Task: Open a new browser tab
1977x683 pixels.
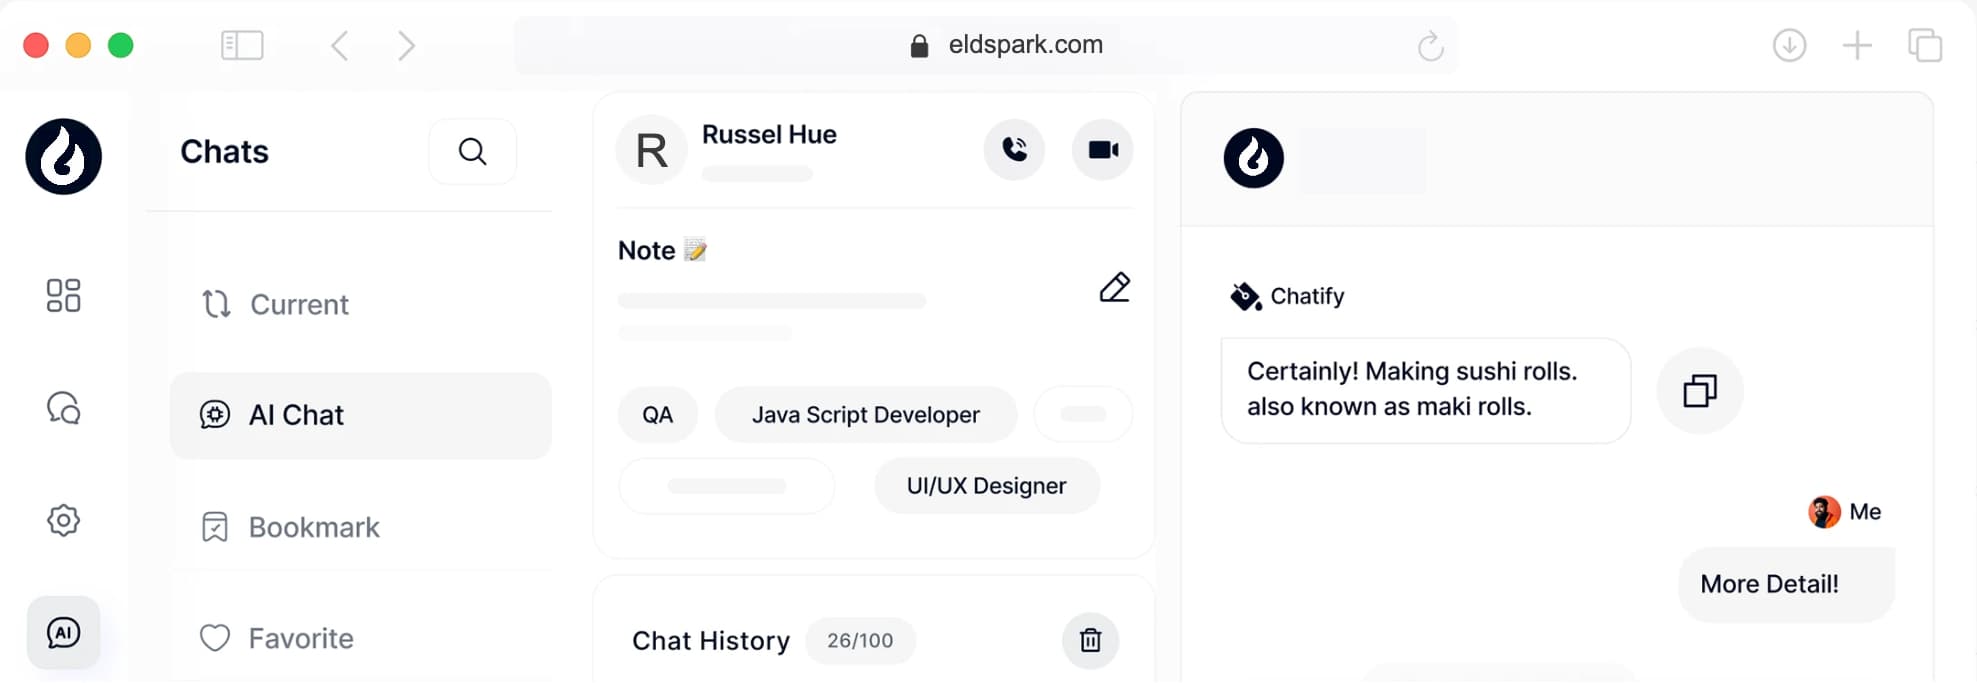Action: click(x=1857, y=45)
